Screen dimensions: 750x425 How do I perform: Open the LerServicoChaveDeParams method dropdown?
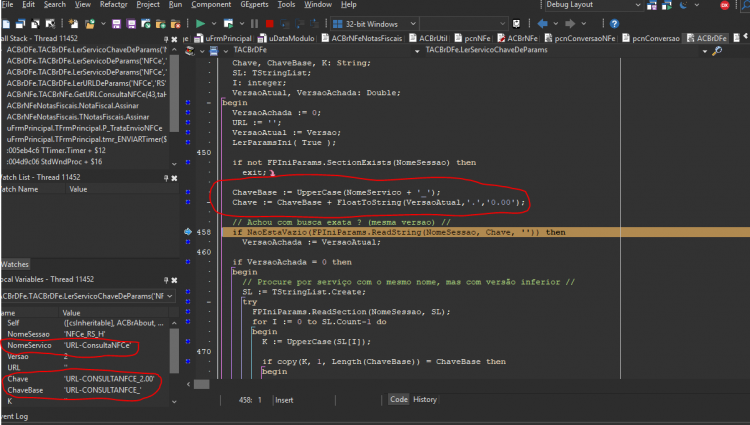point(705,51)
